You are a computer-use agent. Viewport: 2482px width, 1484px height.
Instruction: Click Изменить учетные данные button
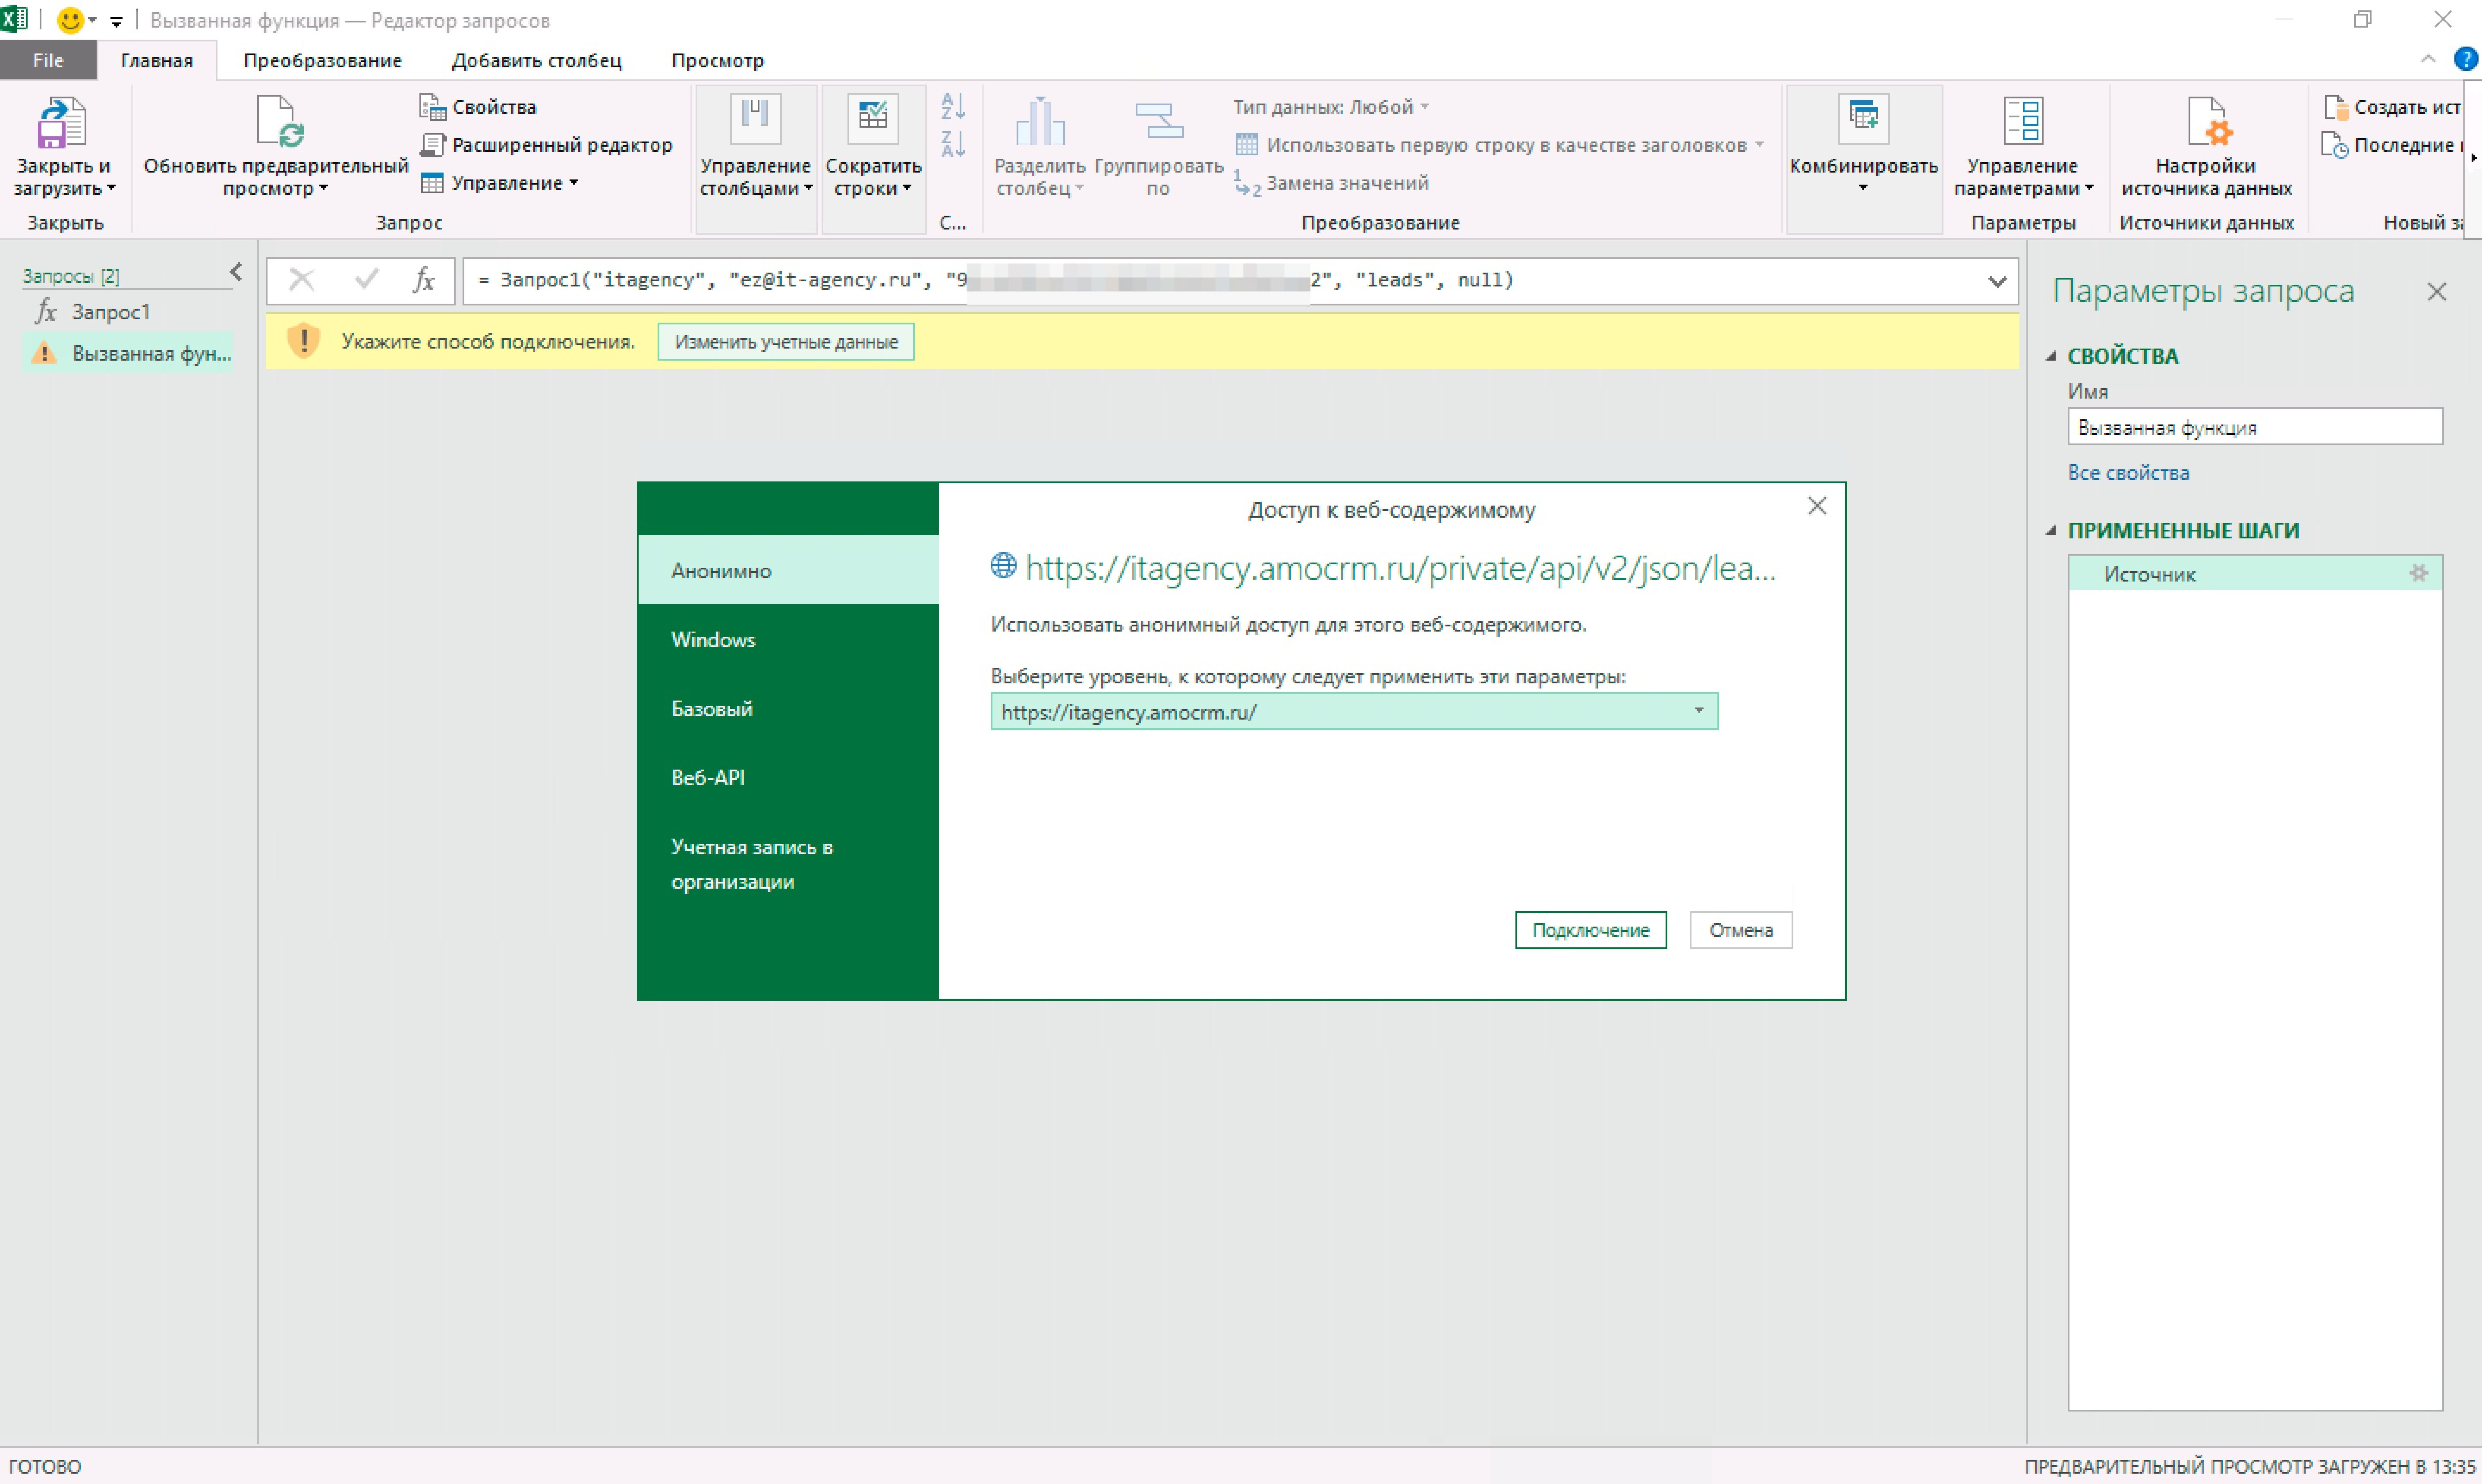click(786, 342)
